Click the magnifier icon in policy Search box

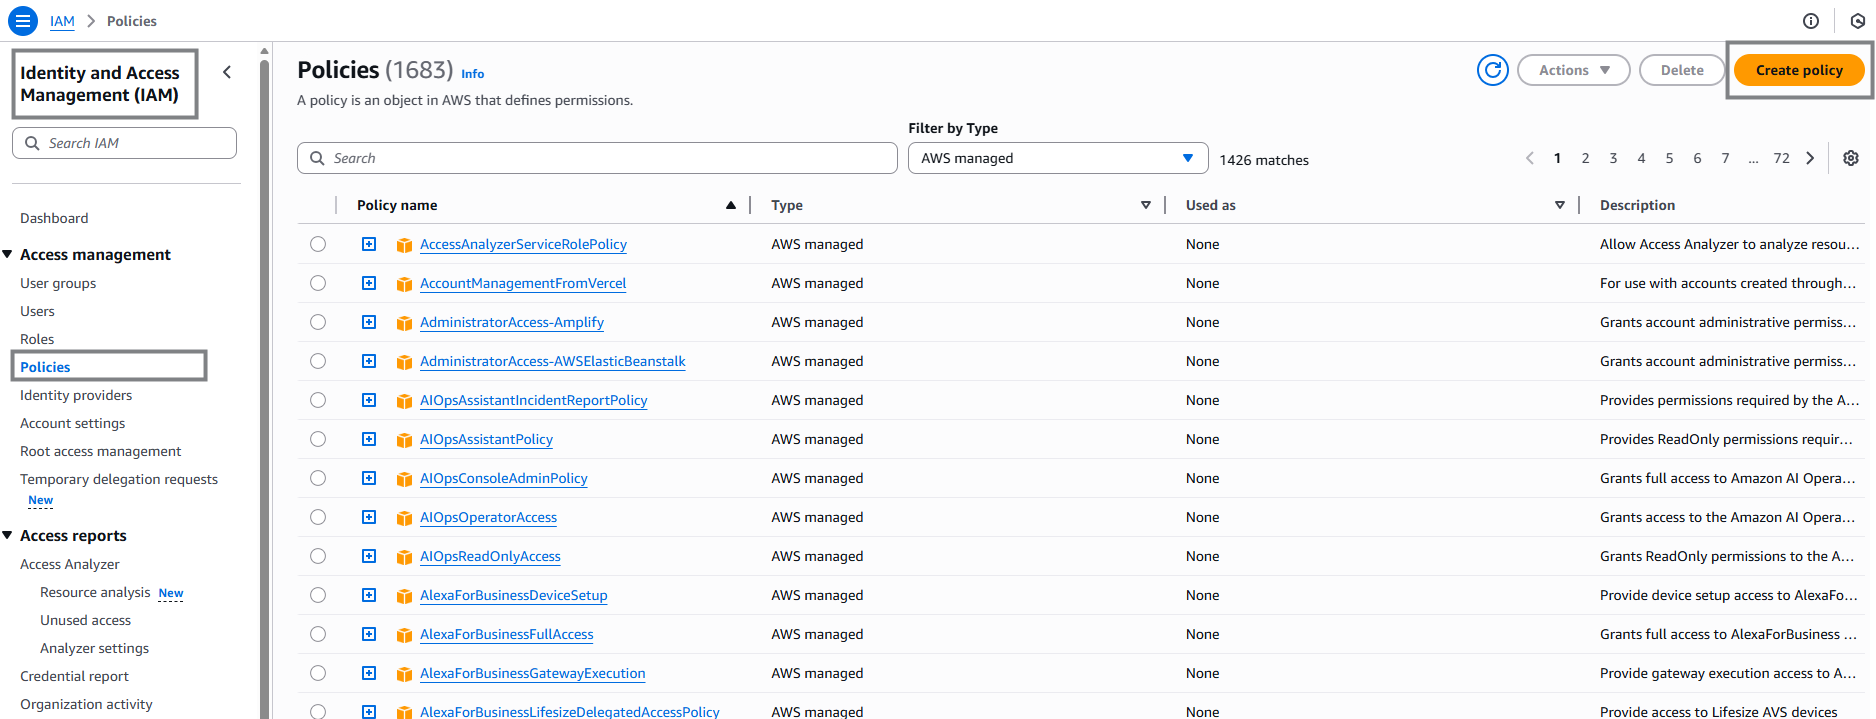click(317, 158)
